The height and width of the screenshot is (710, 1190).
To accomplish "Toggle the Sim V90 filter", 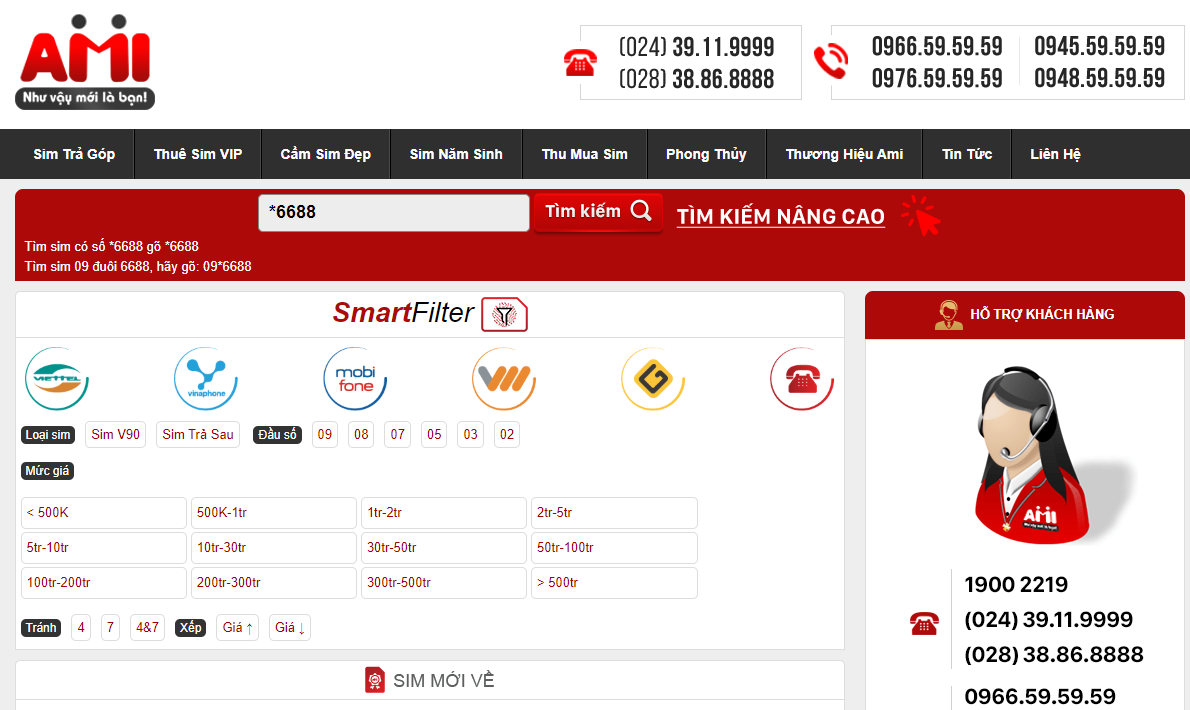I will (116, 435).
